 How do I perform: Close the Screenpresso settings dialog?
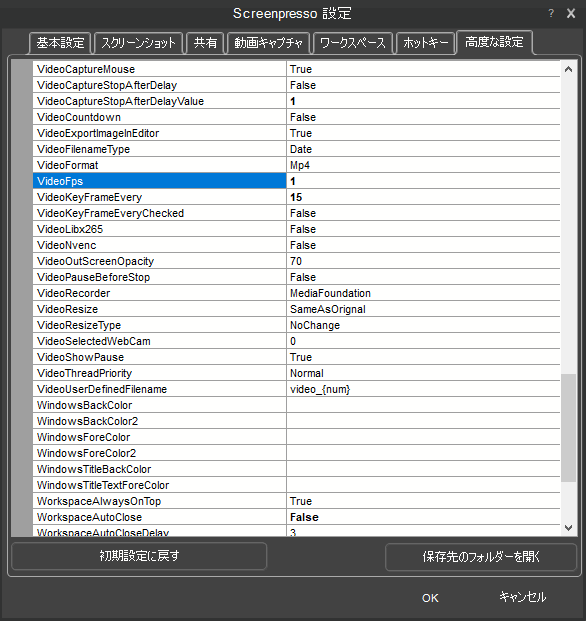point(571,13)
